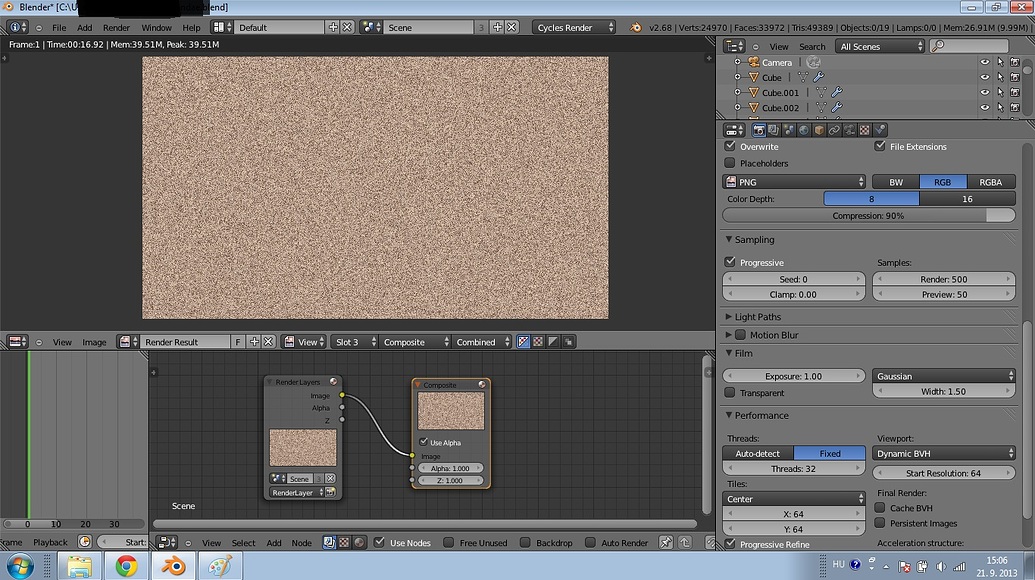Image resolution: width=1035 pixels, height=580 pixels.
Task: Open the Dynamic BVH viewport dropdown
Action: (944, 453)
